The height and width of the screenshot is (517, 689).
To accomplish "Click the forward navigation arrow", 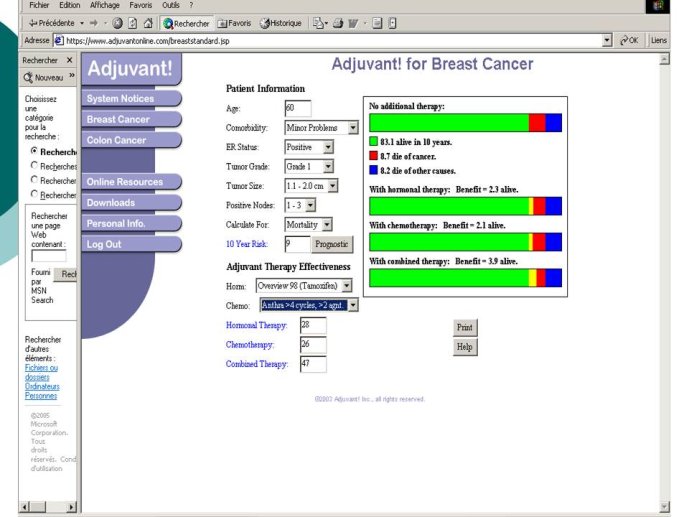I will [x=94, y=23].
